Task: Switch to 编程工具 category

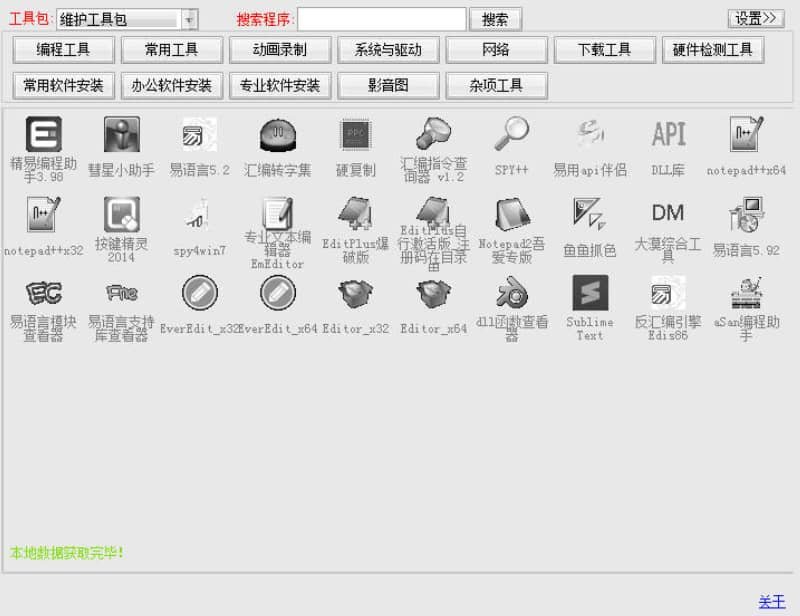Action: click(x=63, y=50)
